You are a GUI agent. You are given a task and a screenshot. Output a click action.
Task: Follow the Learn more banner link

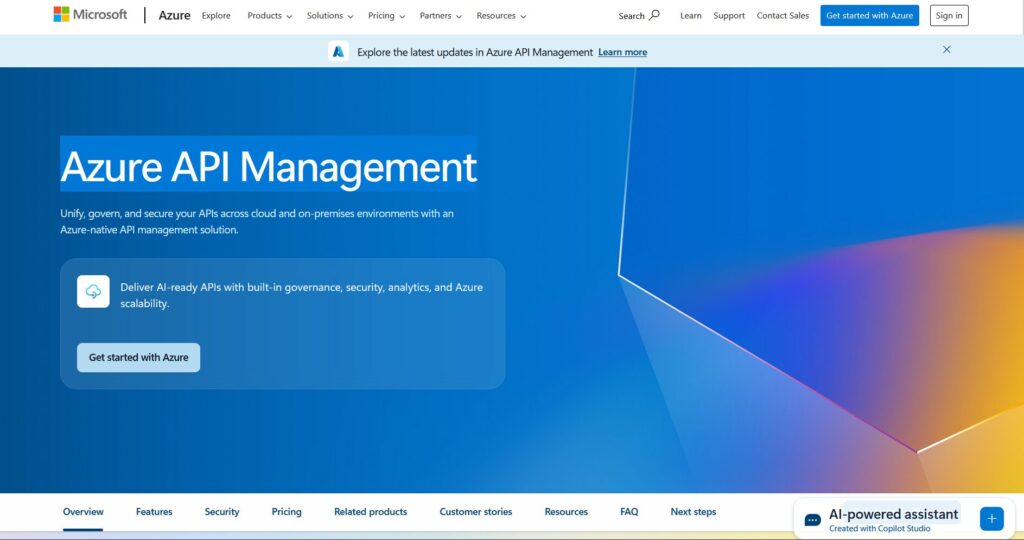(x=622, y=52)
